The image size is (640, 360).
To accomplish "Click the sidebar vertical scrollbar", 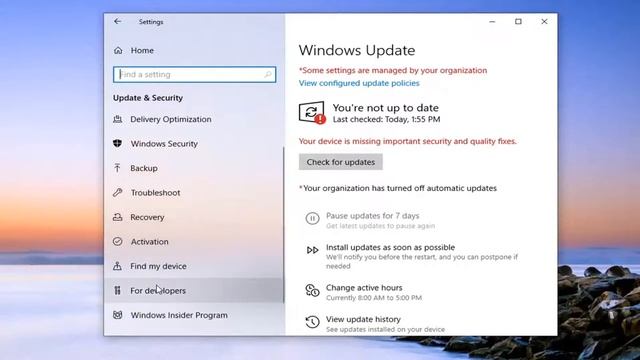I will tap(284, 224).
